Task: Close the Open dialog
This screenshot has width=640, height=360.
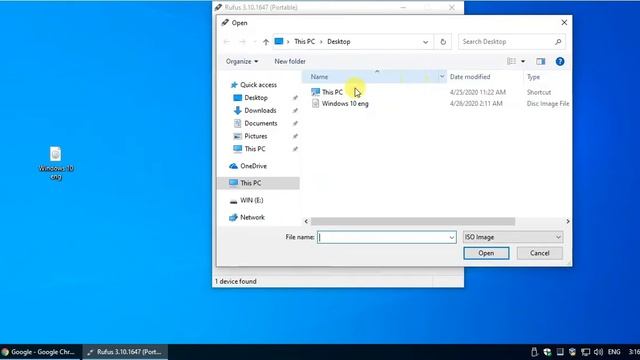Action: pos(564,22)
